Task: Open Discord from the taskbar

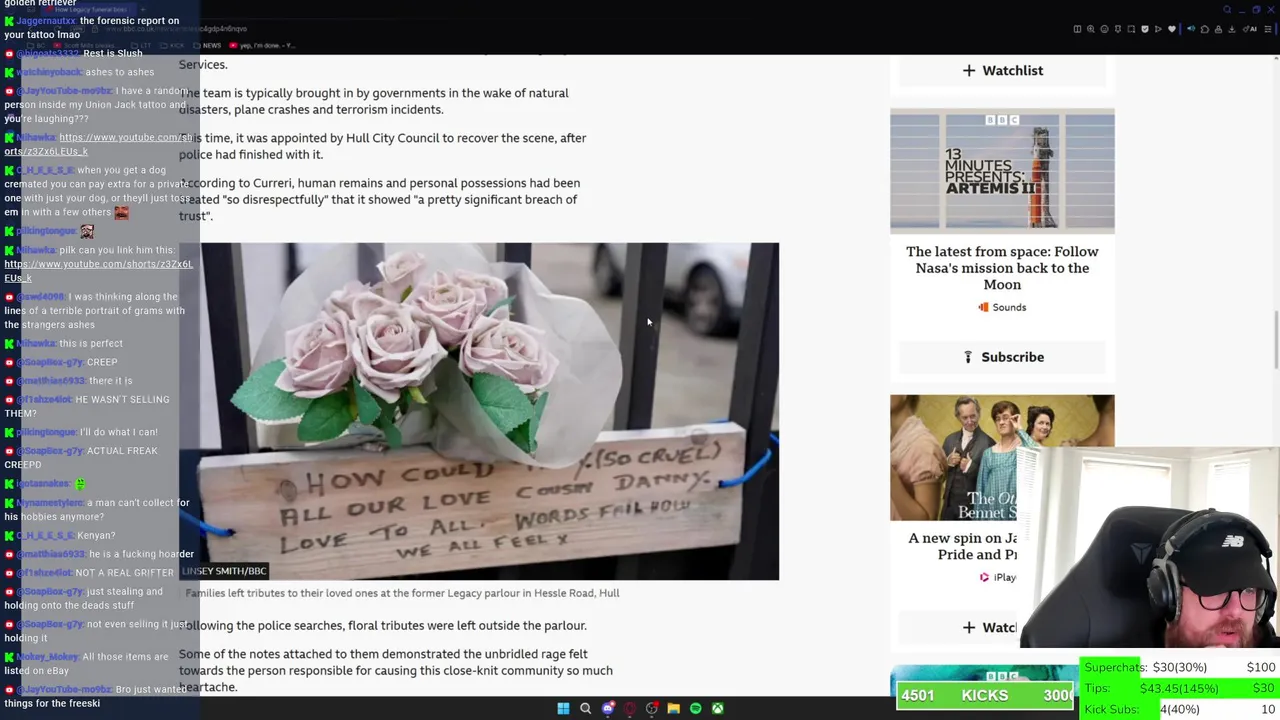Action: tap(607, 708)
